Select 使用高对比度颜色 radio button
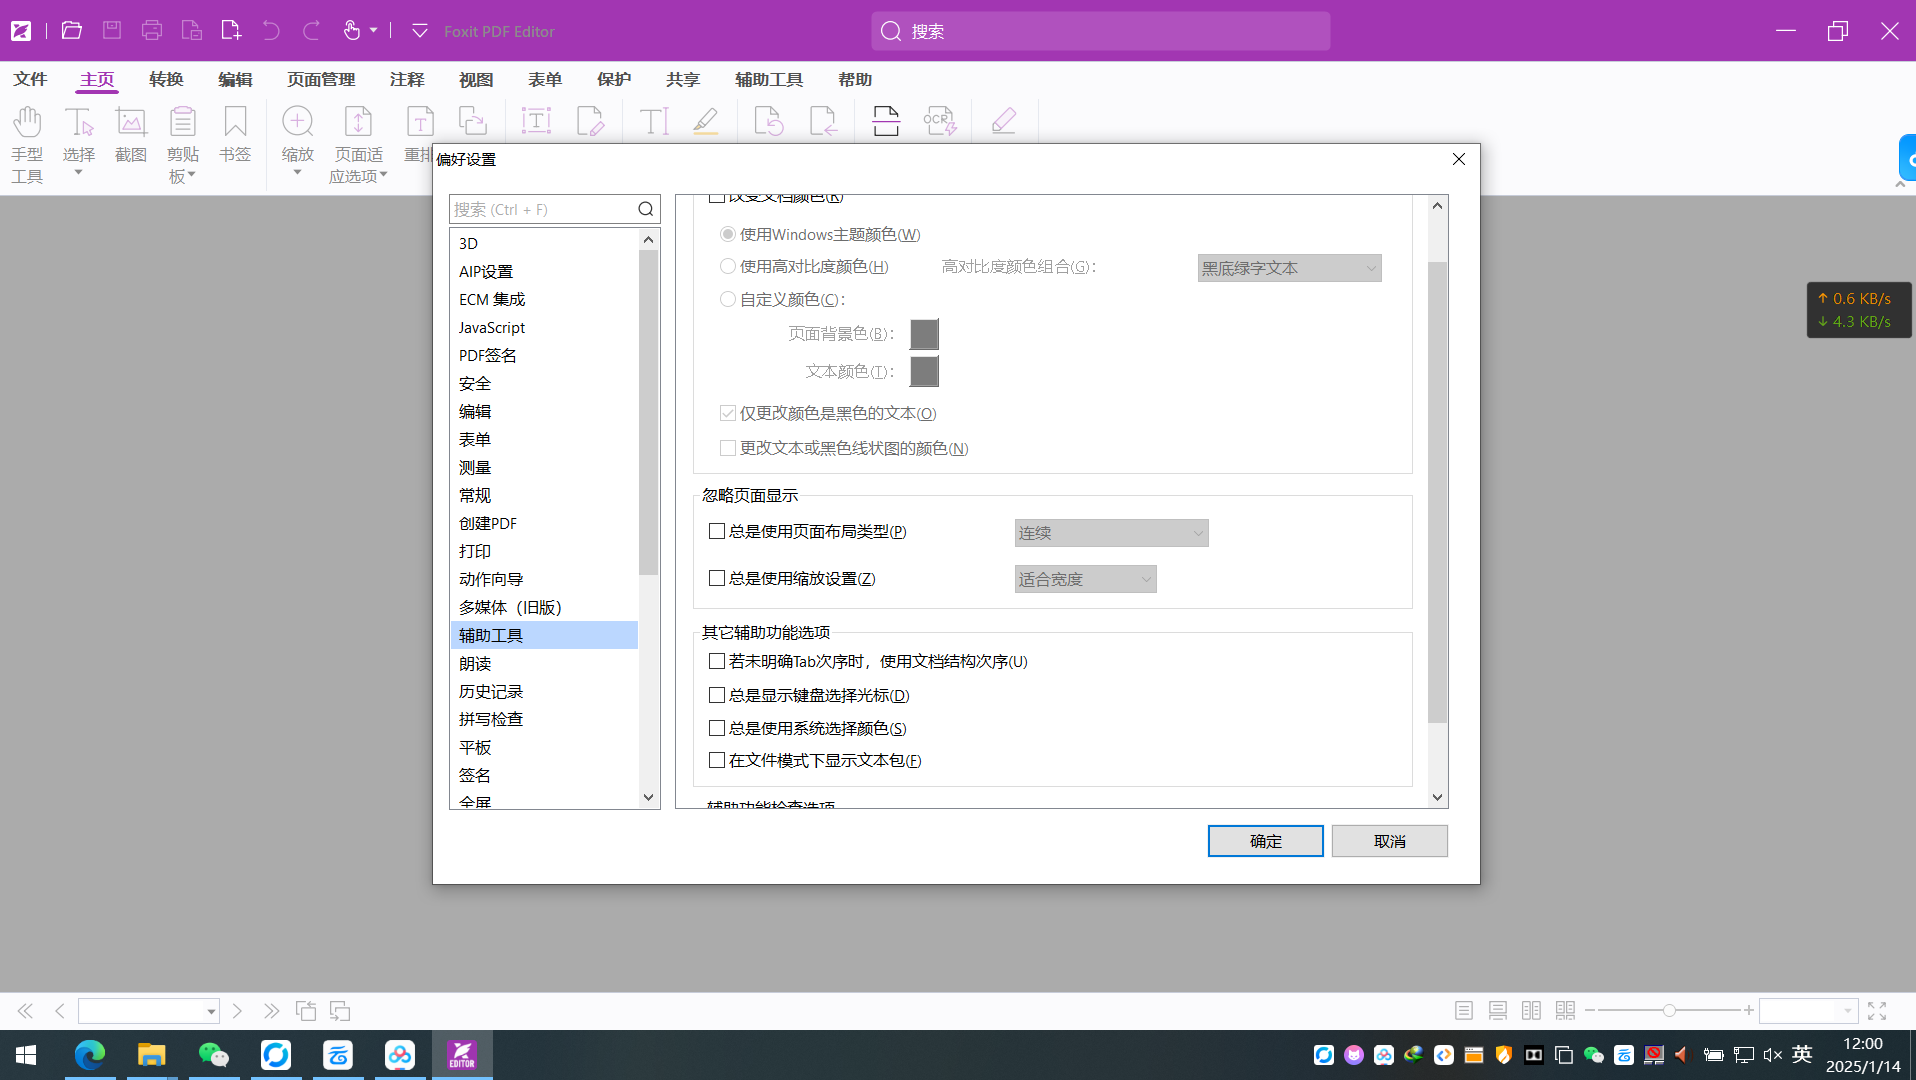This screenshot has height=1080, width=1916. [728, 266]
